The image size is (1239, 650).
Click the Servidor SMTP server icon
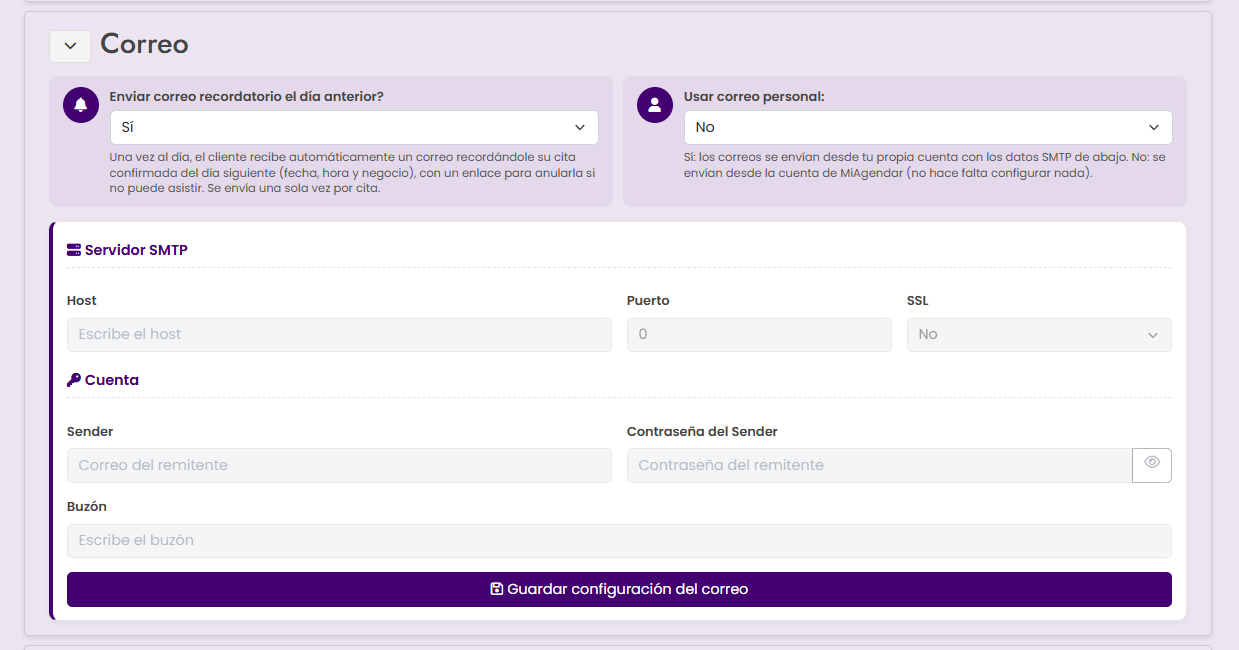(x=74, y=250)
